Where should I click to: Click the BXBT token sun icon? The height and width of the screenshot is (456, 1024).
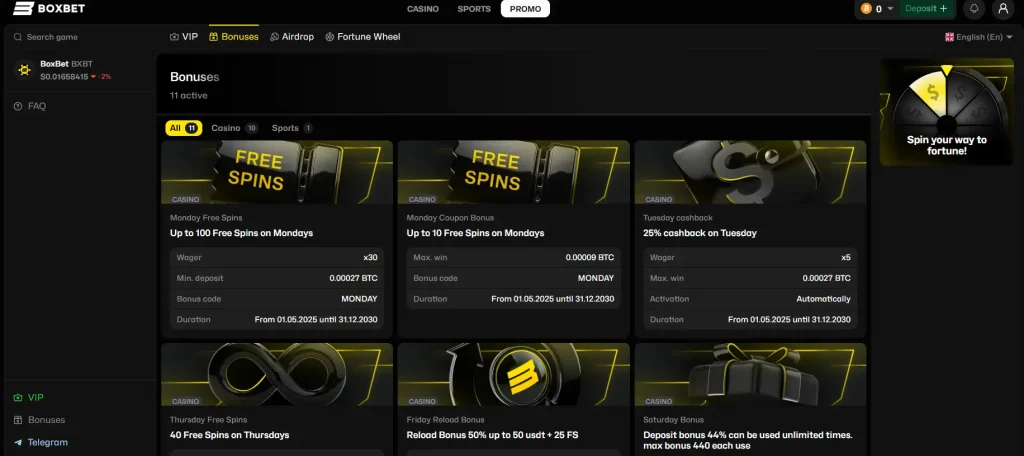(24, 70)
